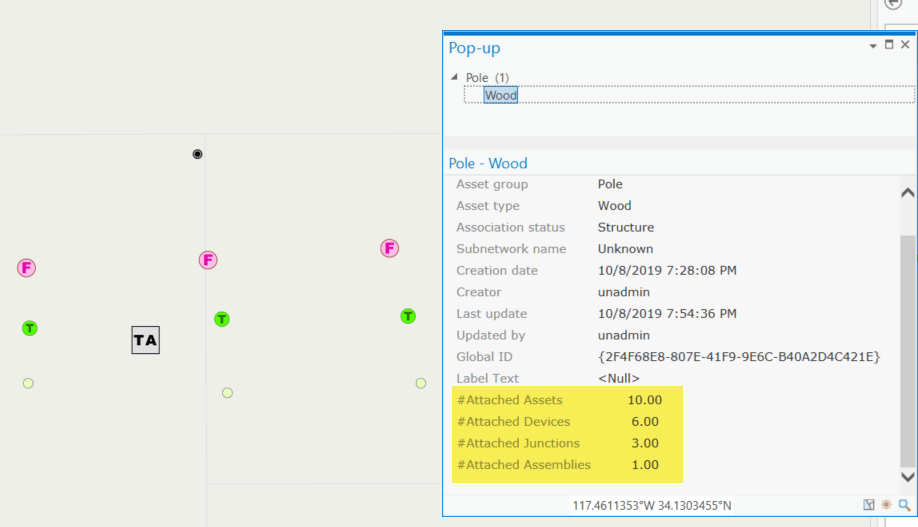Click the Global ID value in braces
Viewport: 918px width, 527px height.
(739, 357)
